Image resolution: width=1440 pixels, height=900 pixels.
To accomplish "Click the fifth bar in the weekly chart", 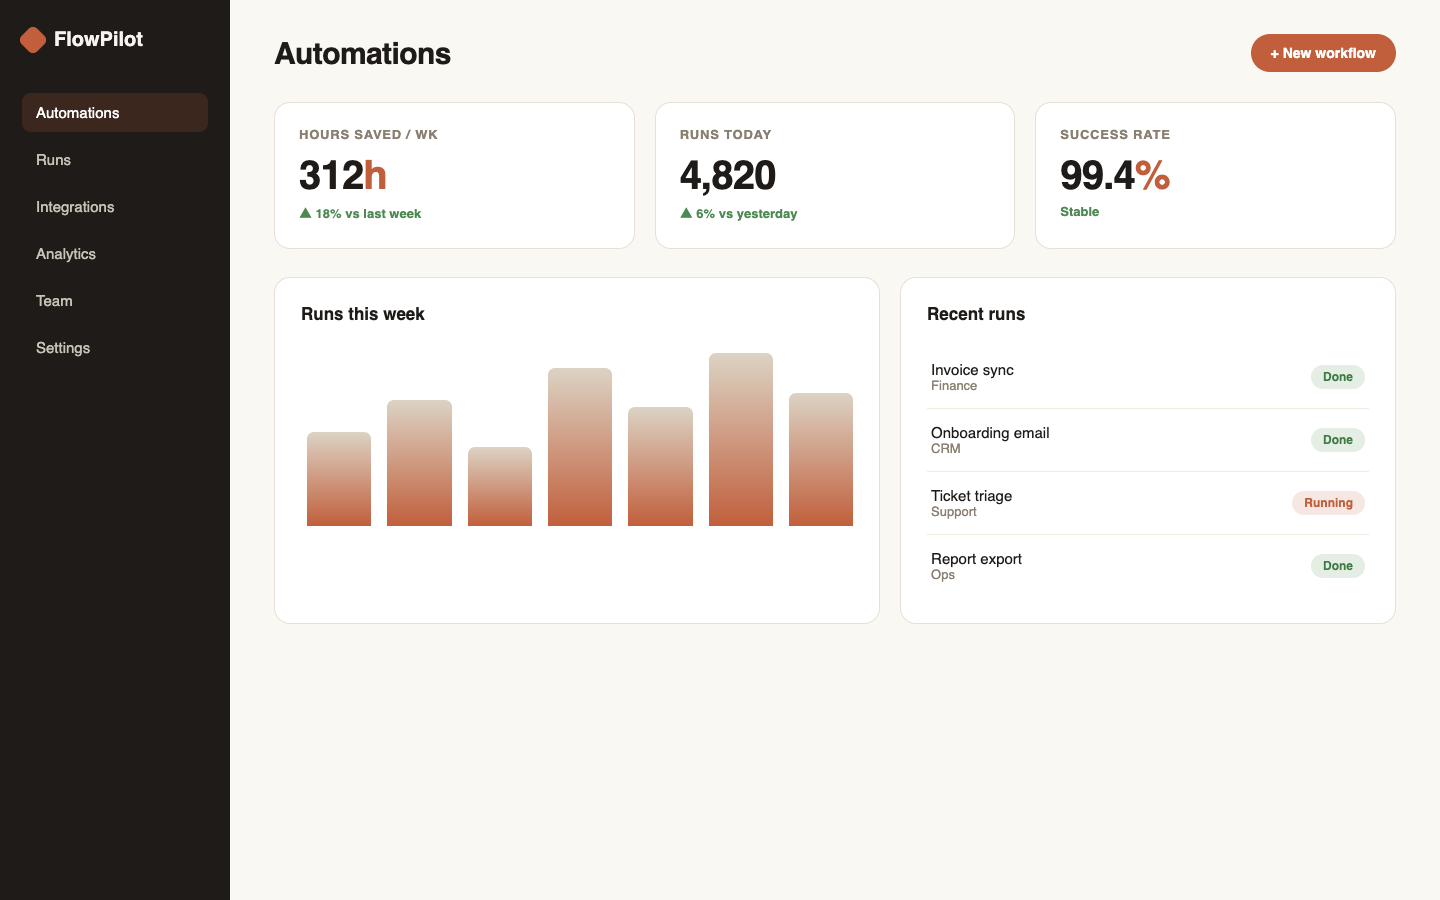I will click(x=660, y=466).
